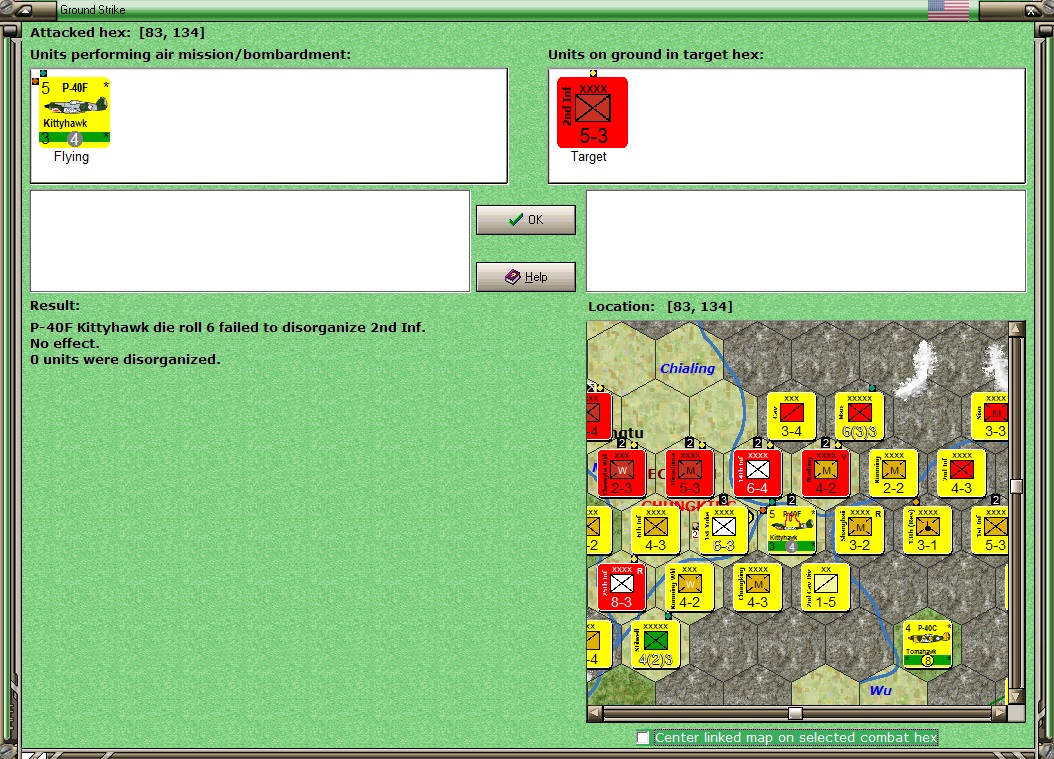1054x759 pixels.
Task: Confirm the ground strike result with OK
Action: (x=526, y=220)
